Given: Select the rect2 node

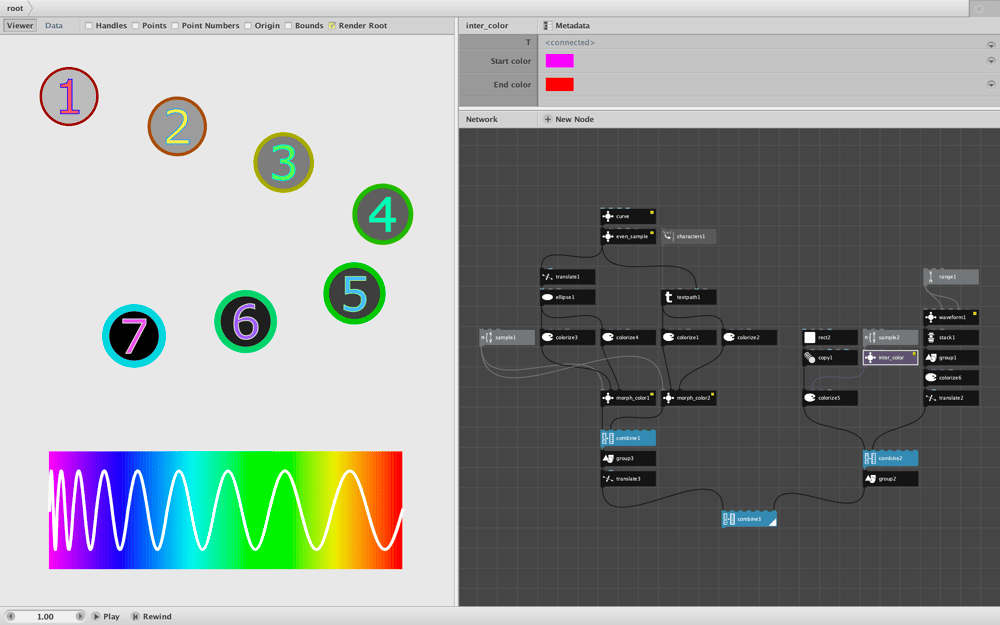Looking at the screenshot, I should [830, 337].
